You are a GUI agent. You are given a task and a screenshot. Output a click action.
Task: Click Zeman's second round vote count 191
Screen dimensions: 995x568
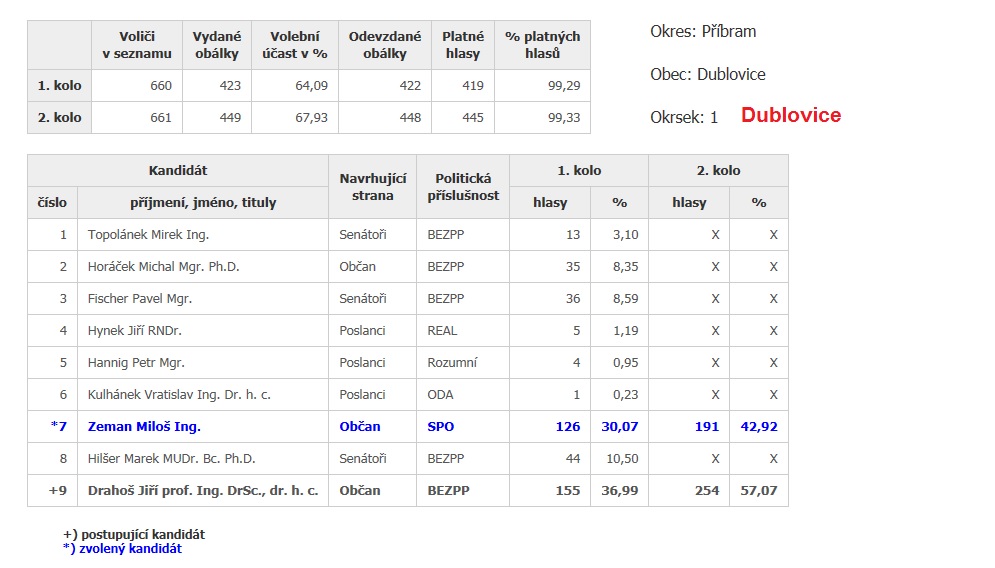click(706, 426)
